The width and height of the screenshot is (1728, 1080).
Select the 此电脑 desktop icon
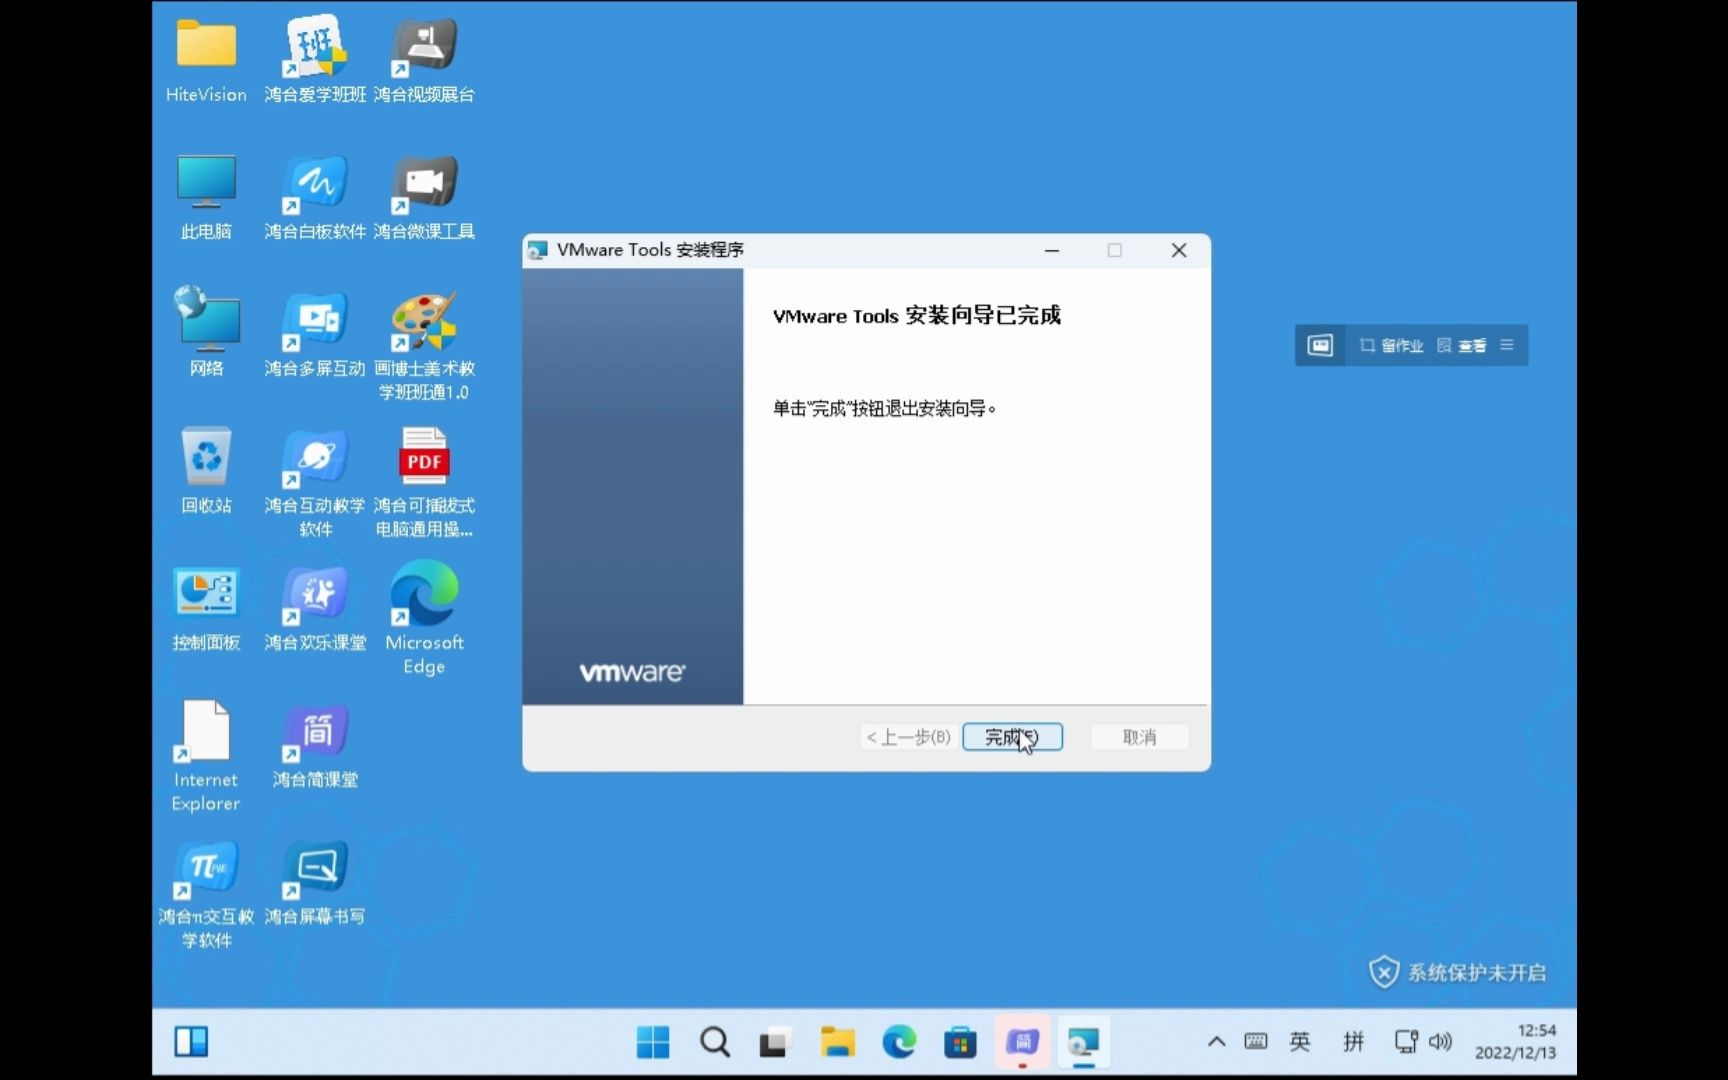point(206,198)
